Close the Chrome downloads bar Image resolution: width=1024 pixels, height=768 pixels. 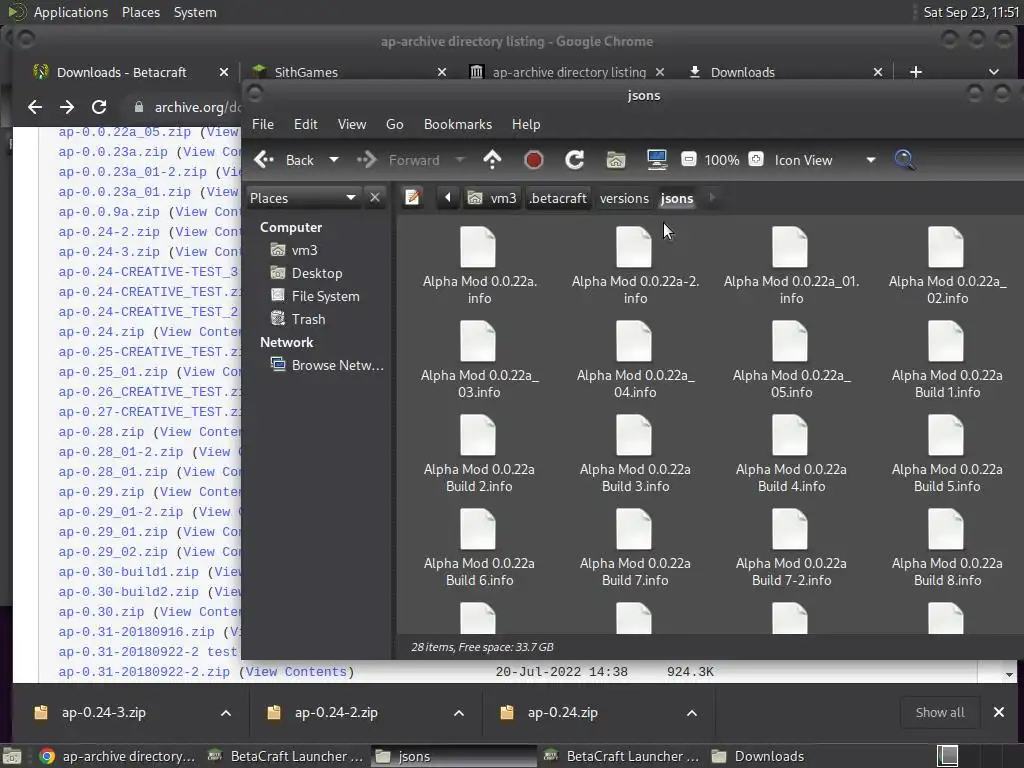point(999,712)
